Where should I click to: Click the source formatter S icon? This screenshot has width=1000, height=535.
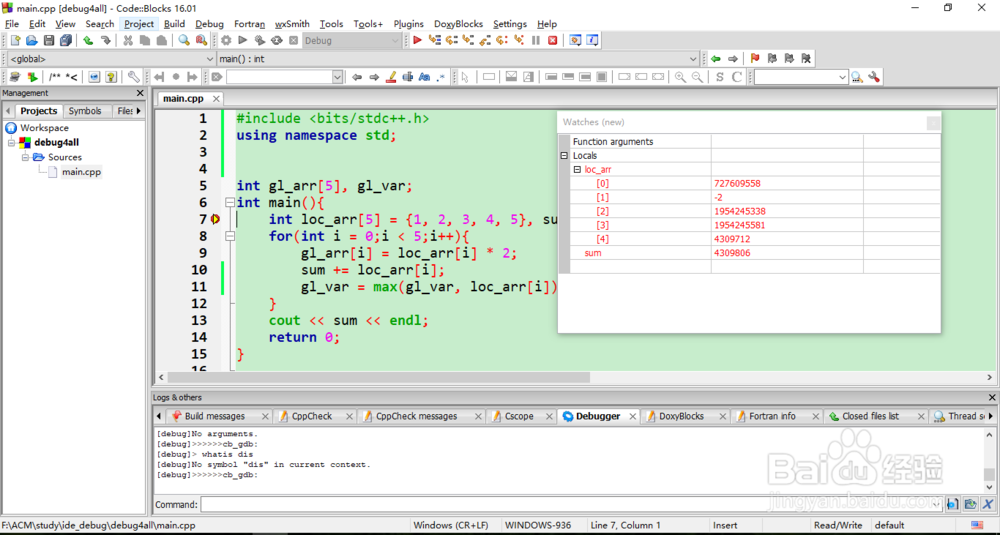pyautogui.click(x=720, y=77)
